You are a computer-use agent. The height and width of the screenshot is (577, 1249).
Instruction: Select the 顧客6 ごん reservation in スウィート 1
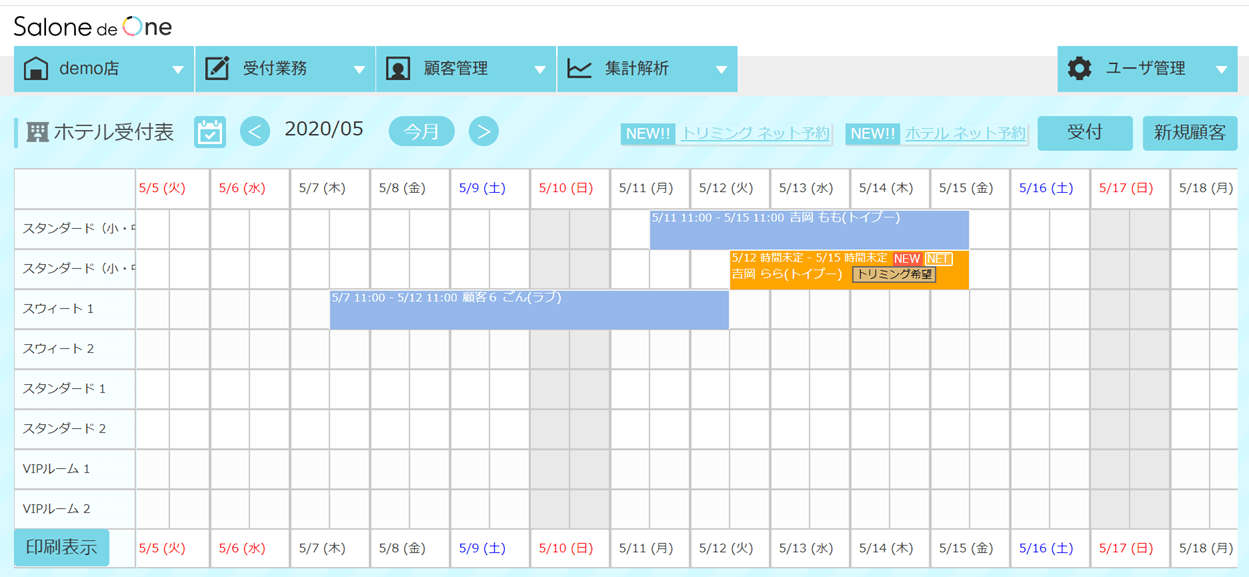pos(528,312)
